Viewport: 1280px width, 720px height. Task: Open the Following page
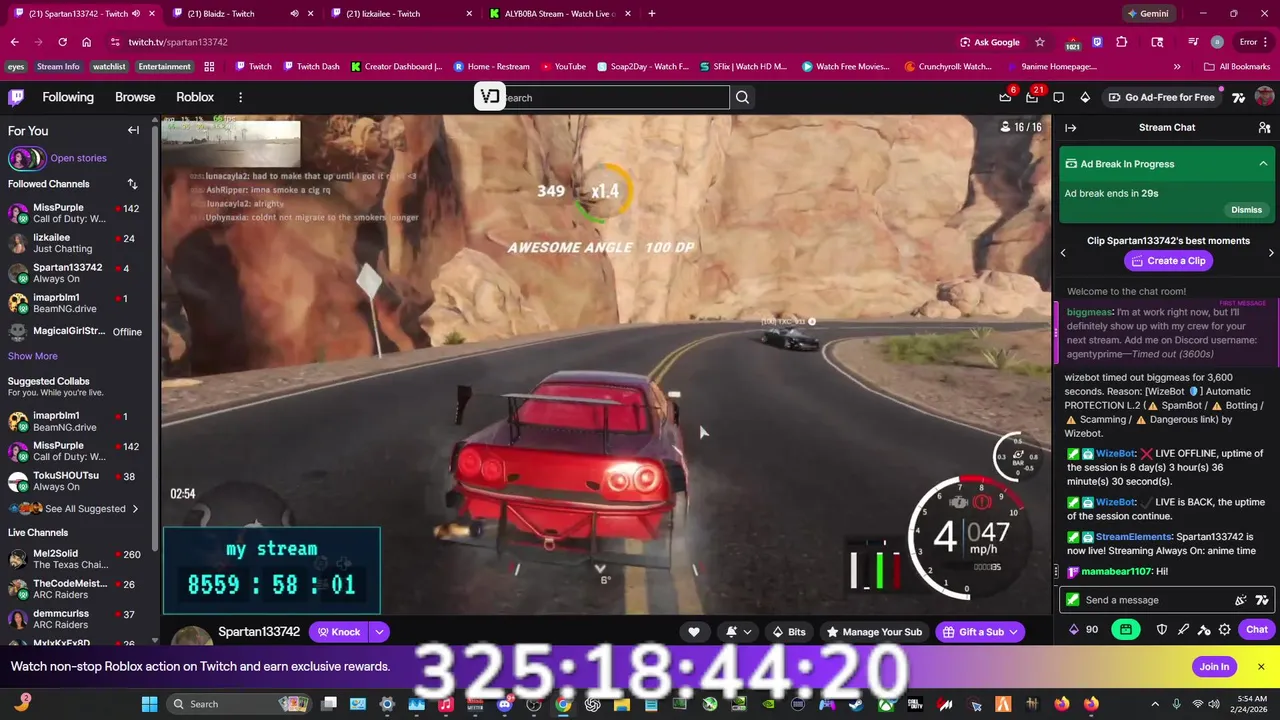coord(68,97)
